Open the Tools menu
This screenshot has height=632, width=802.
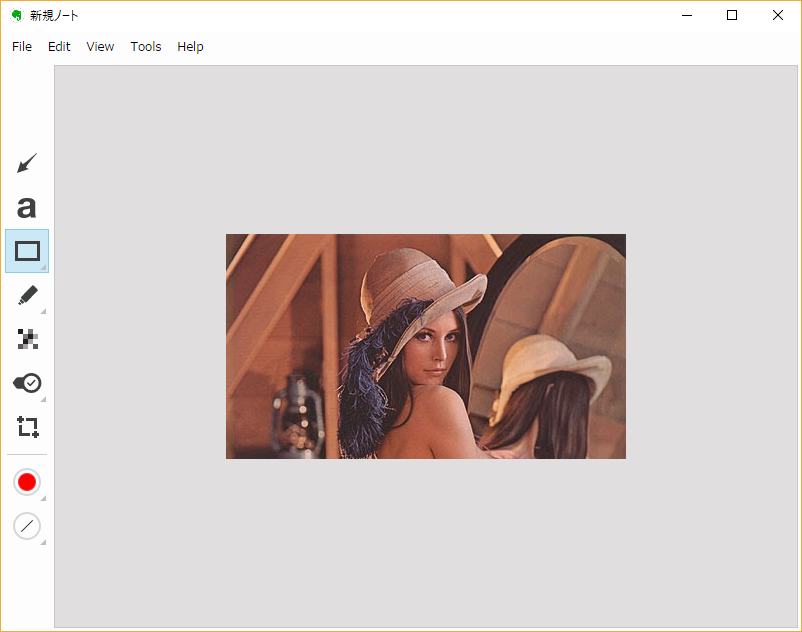point(146,47)
